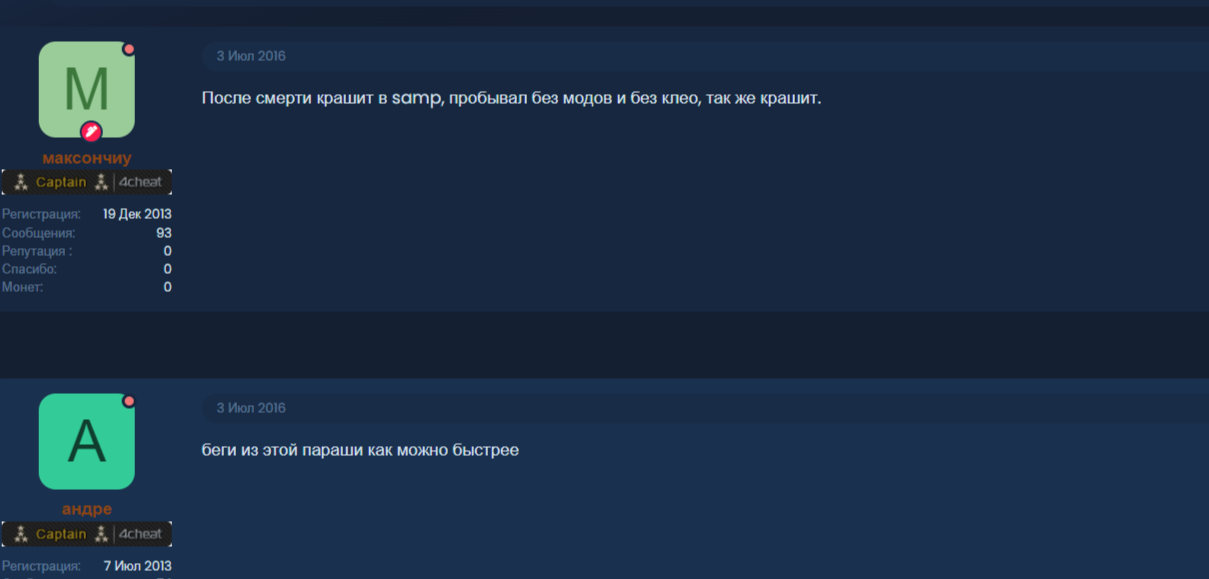Click the status dot on андре's avatar
Image resolution: width=1209 pixels, height=579 pixels.
click(129, 401)
